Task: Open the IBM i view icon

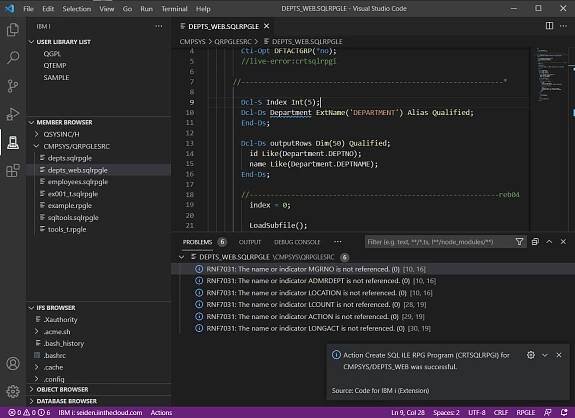Action: [x=13, y=142]
